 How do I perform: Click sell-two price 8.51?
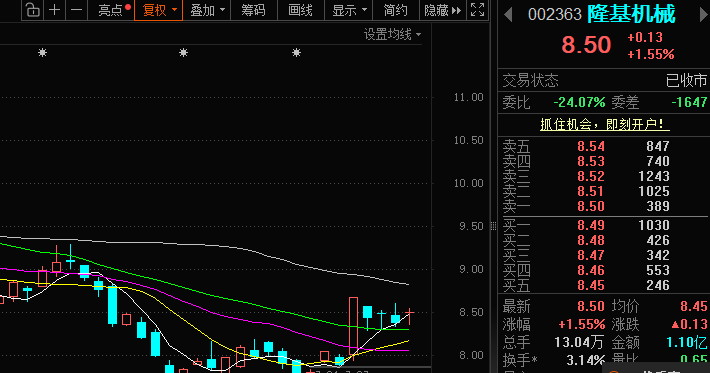coord(591,191)
